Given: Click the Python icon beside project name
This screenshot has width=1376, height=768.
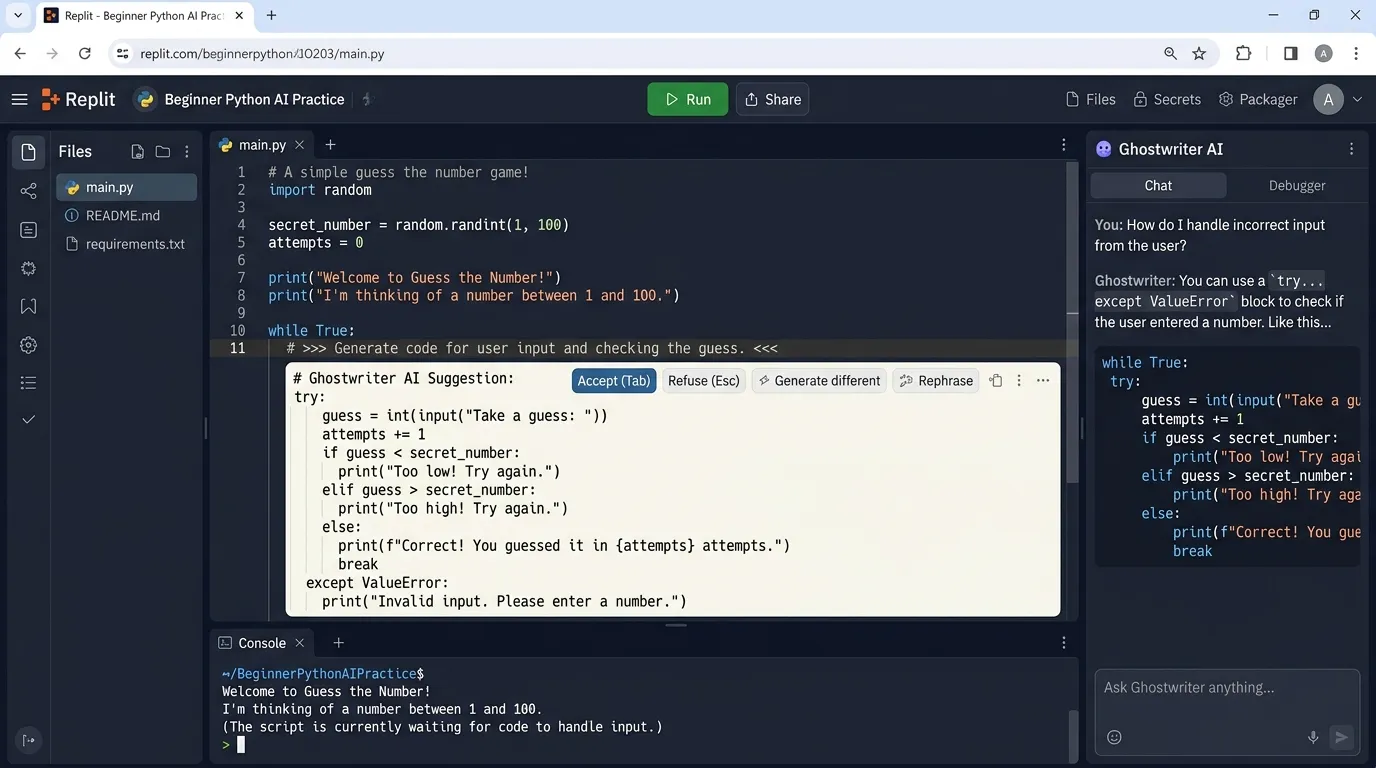Looking at the screenshot, I should (x=146, y=99).
